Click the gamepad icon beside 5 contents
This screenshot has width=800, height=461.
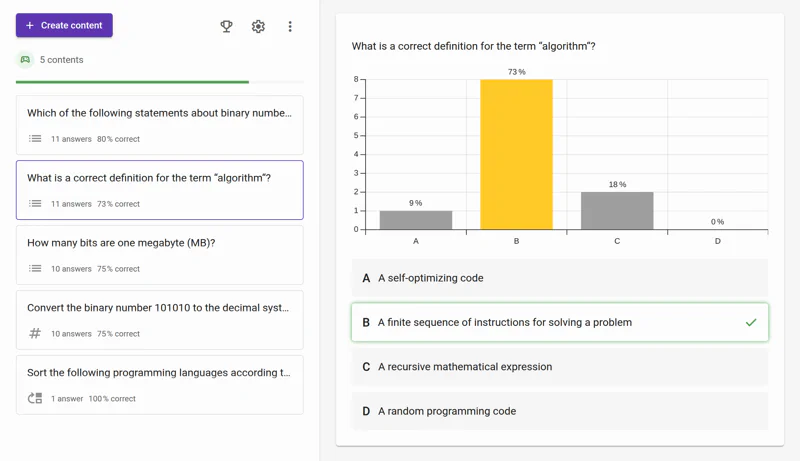tap(25, 60)
